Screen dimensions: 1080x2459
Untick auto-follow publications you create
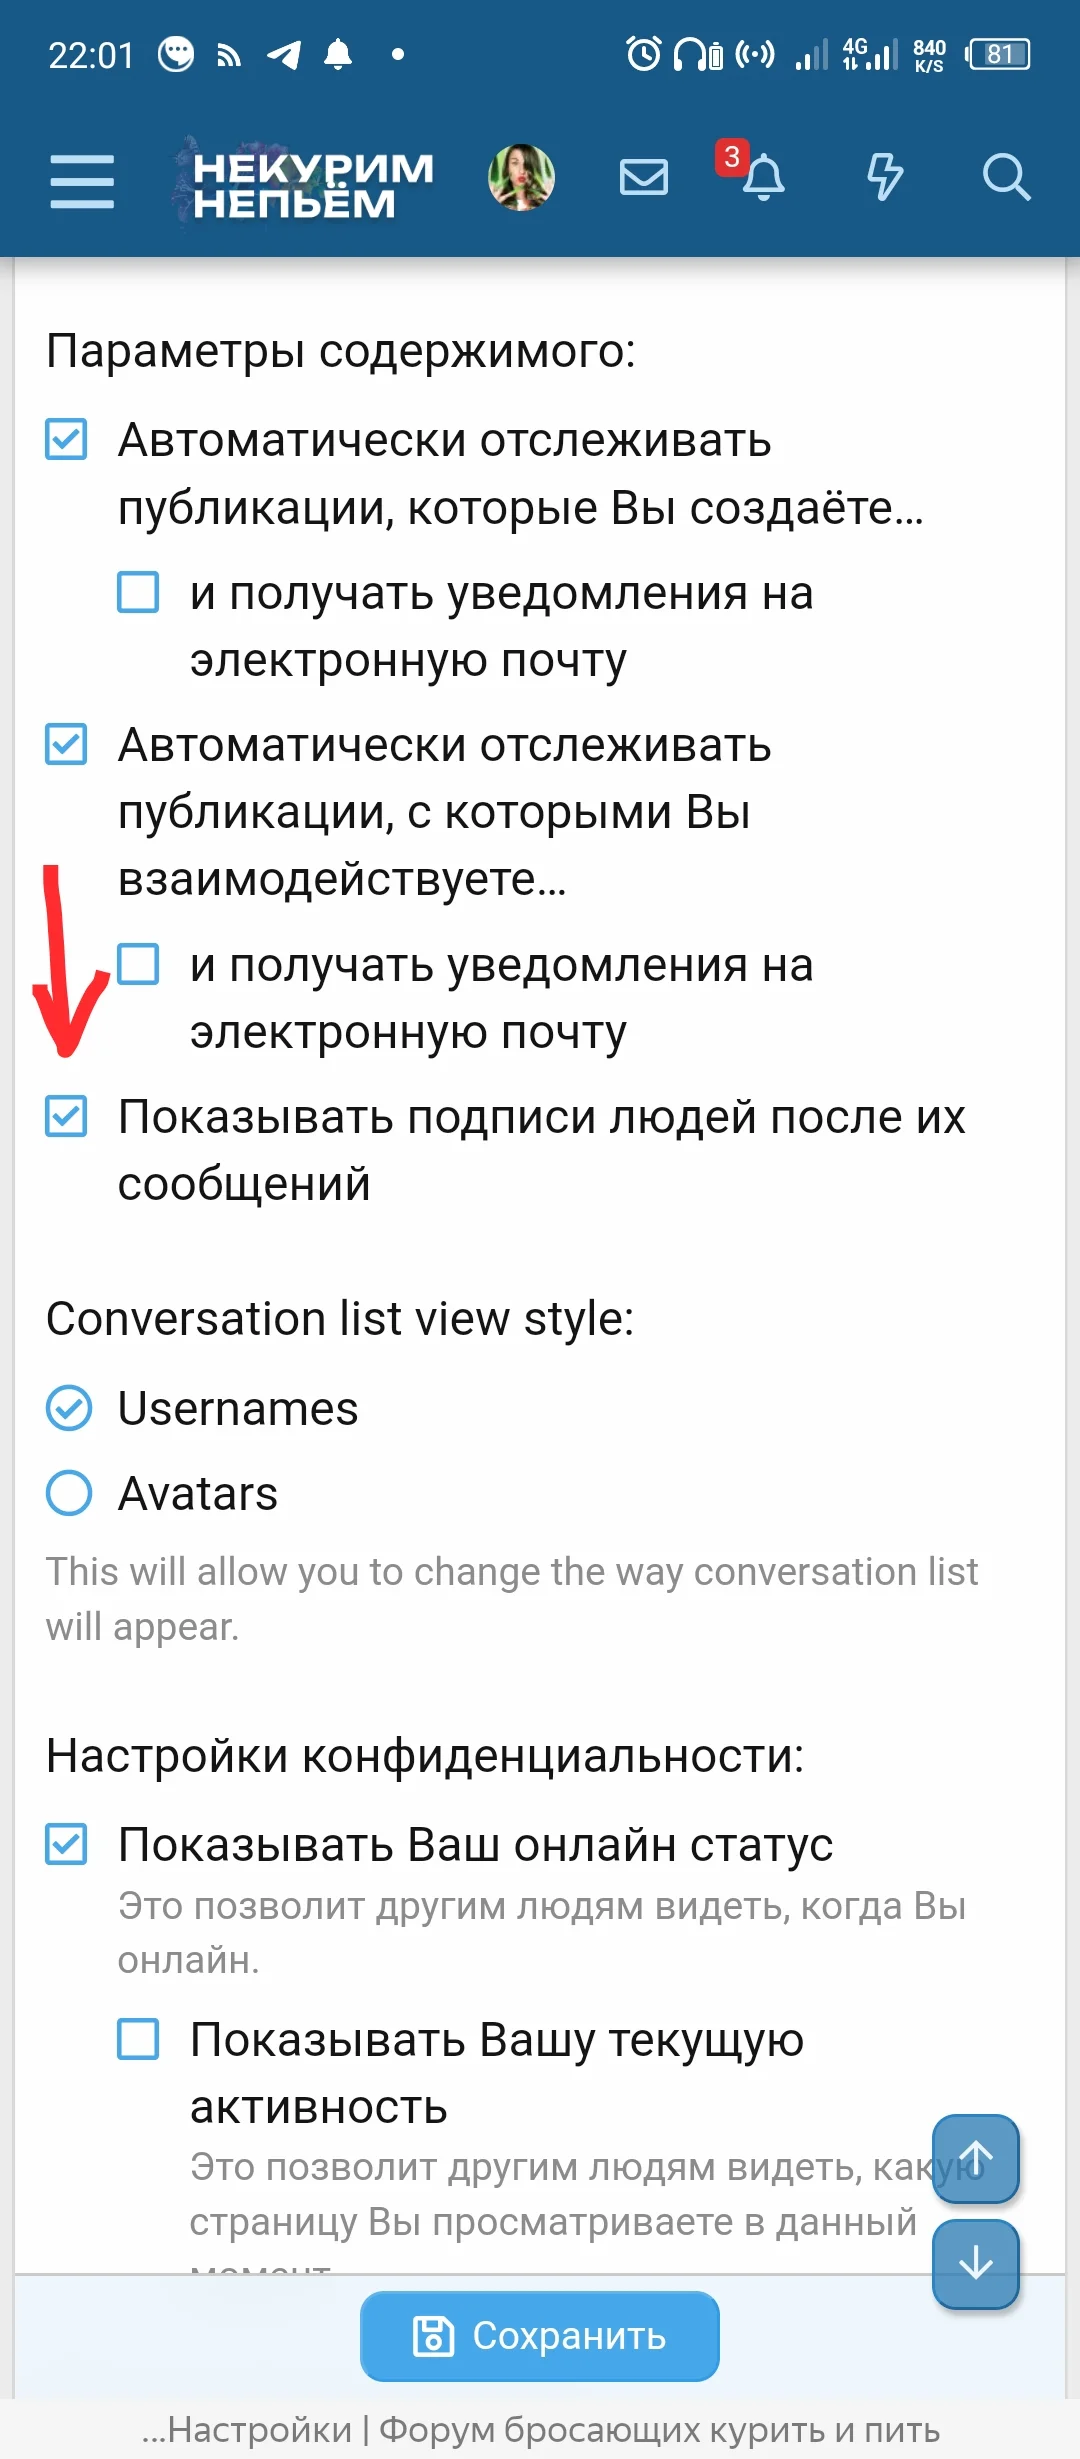click(67, 439)
